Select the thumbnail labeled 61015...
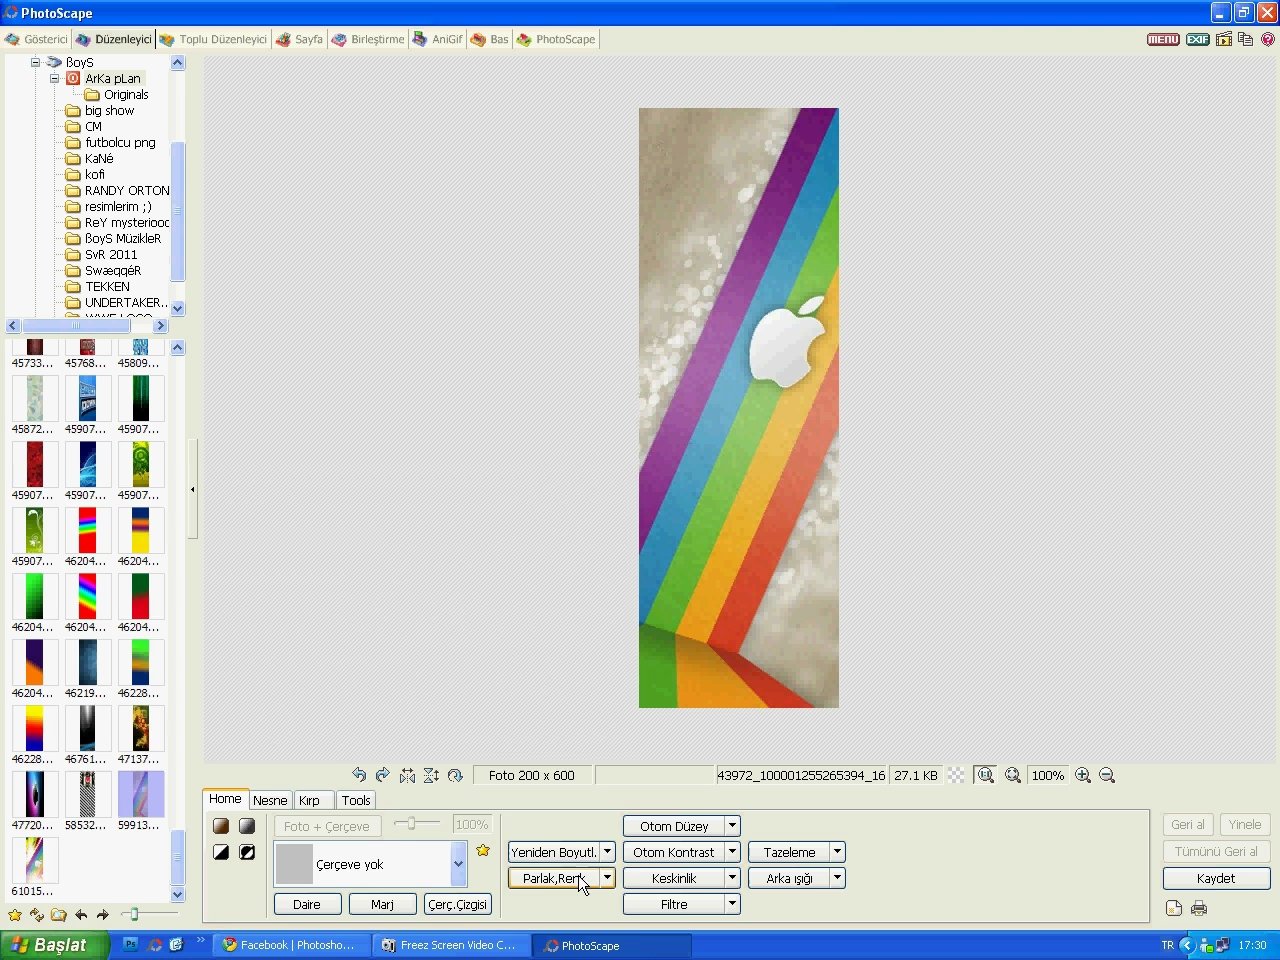Screen dimensions: 1280x960 click(x=35, y=866)
